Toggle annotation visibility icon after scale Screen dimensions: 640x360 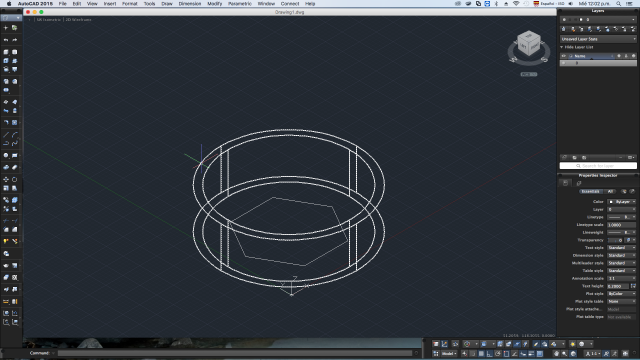coord(606,353)
